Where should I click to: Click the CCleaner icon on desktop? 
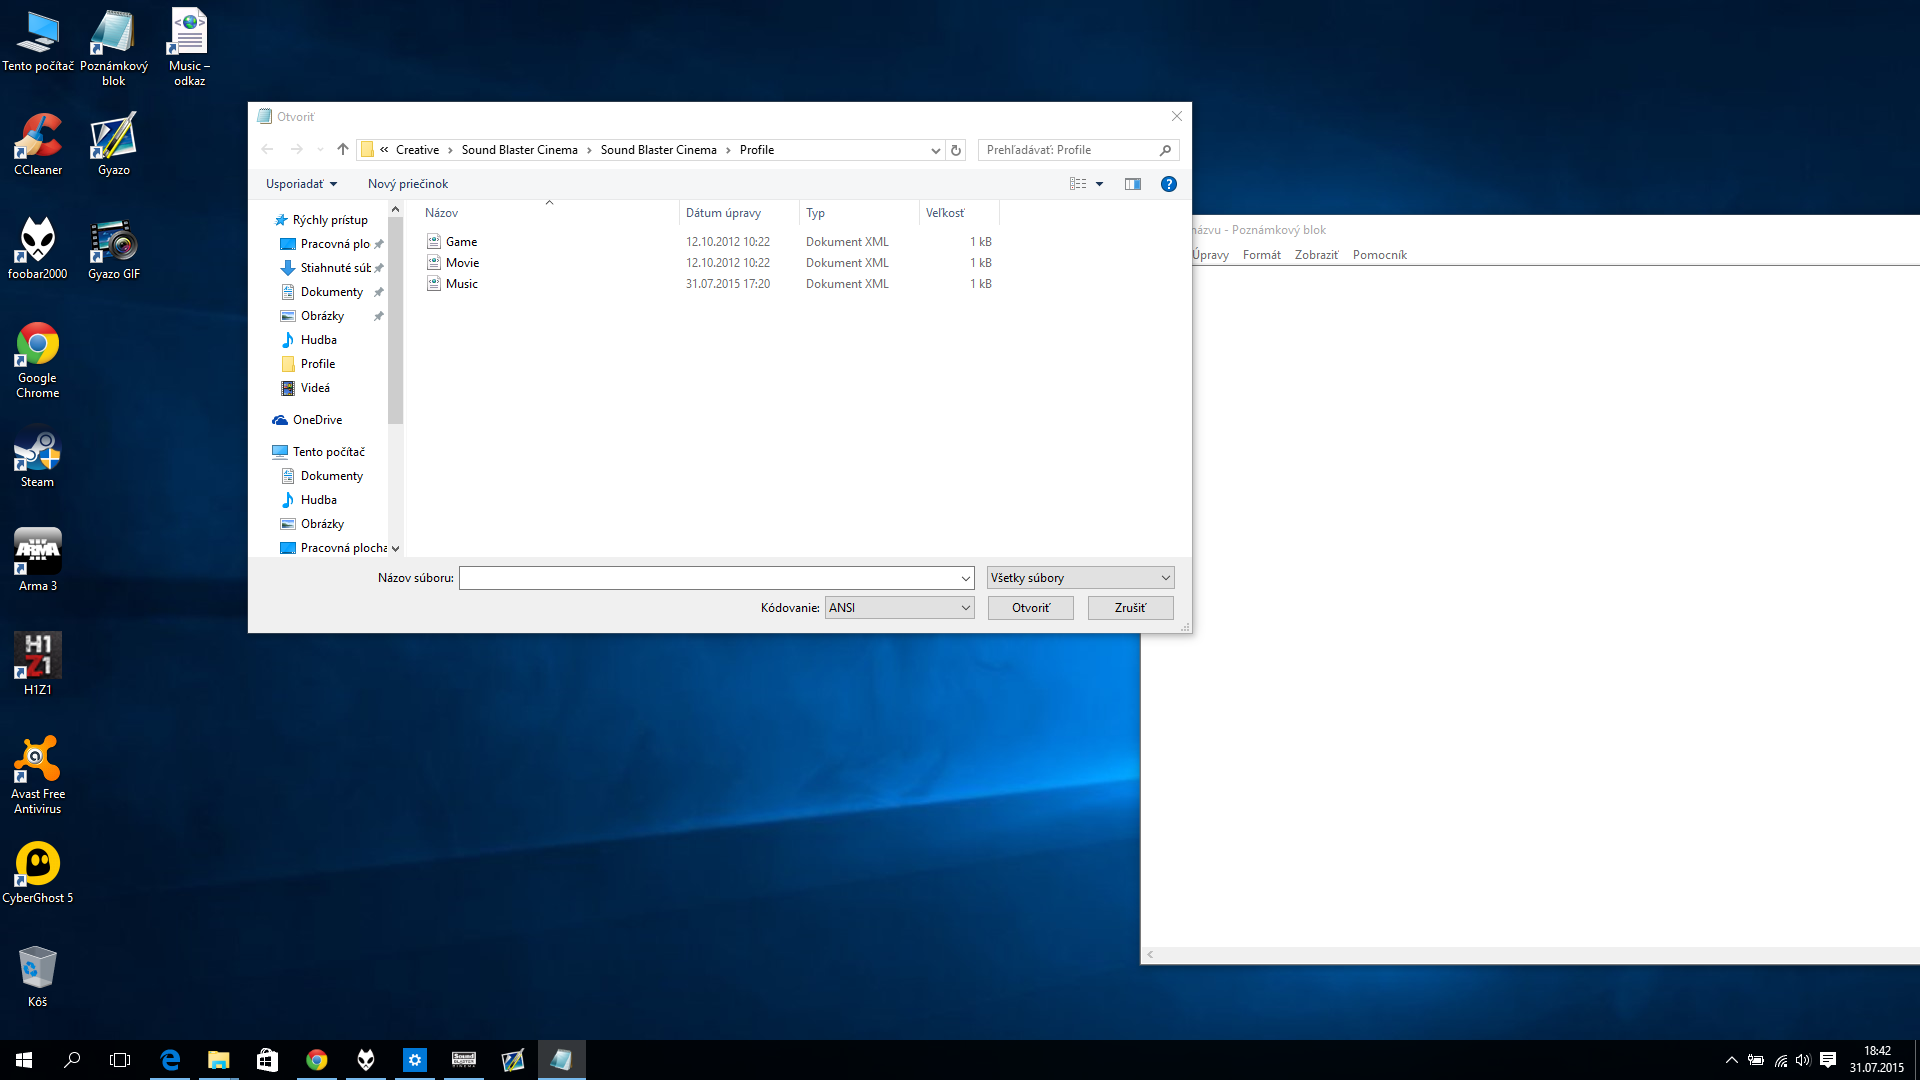(36, 142)
